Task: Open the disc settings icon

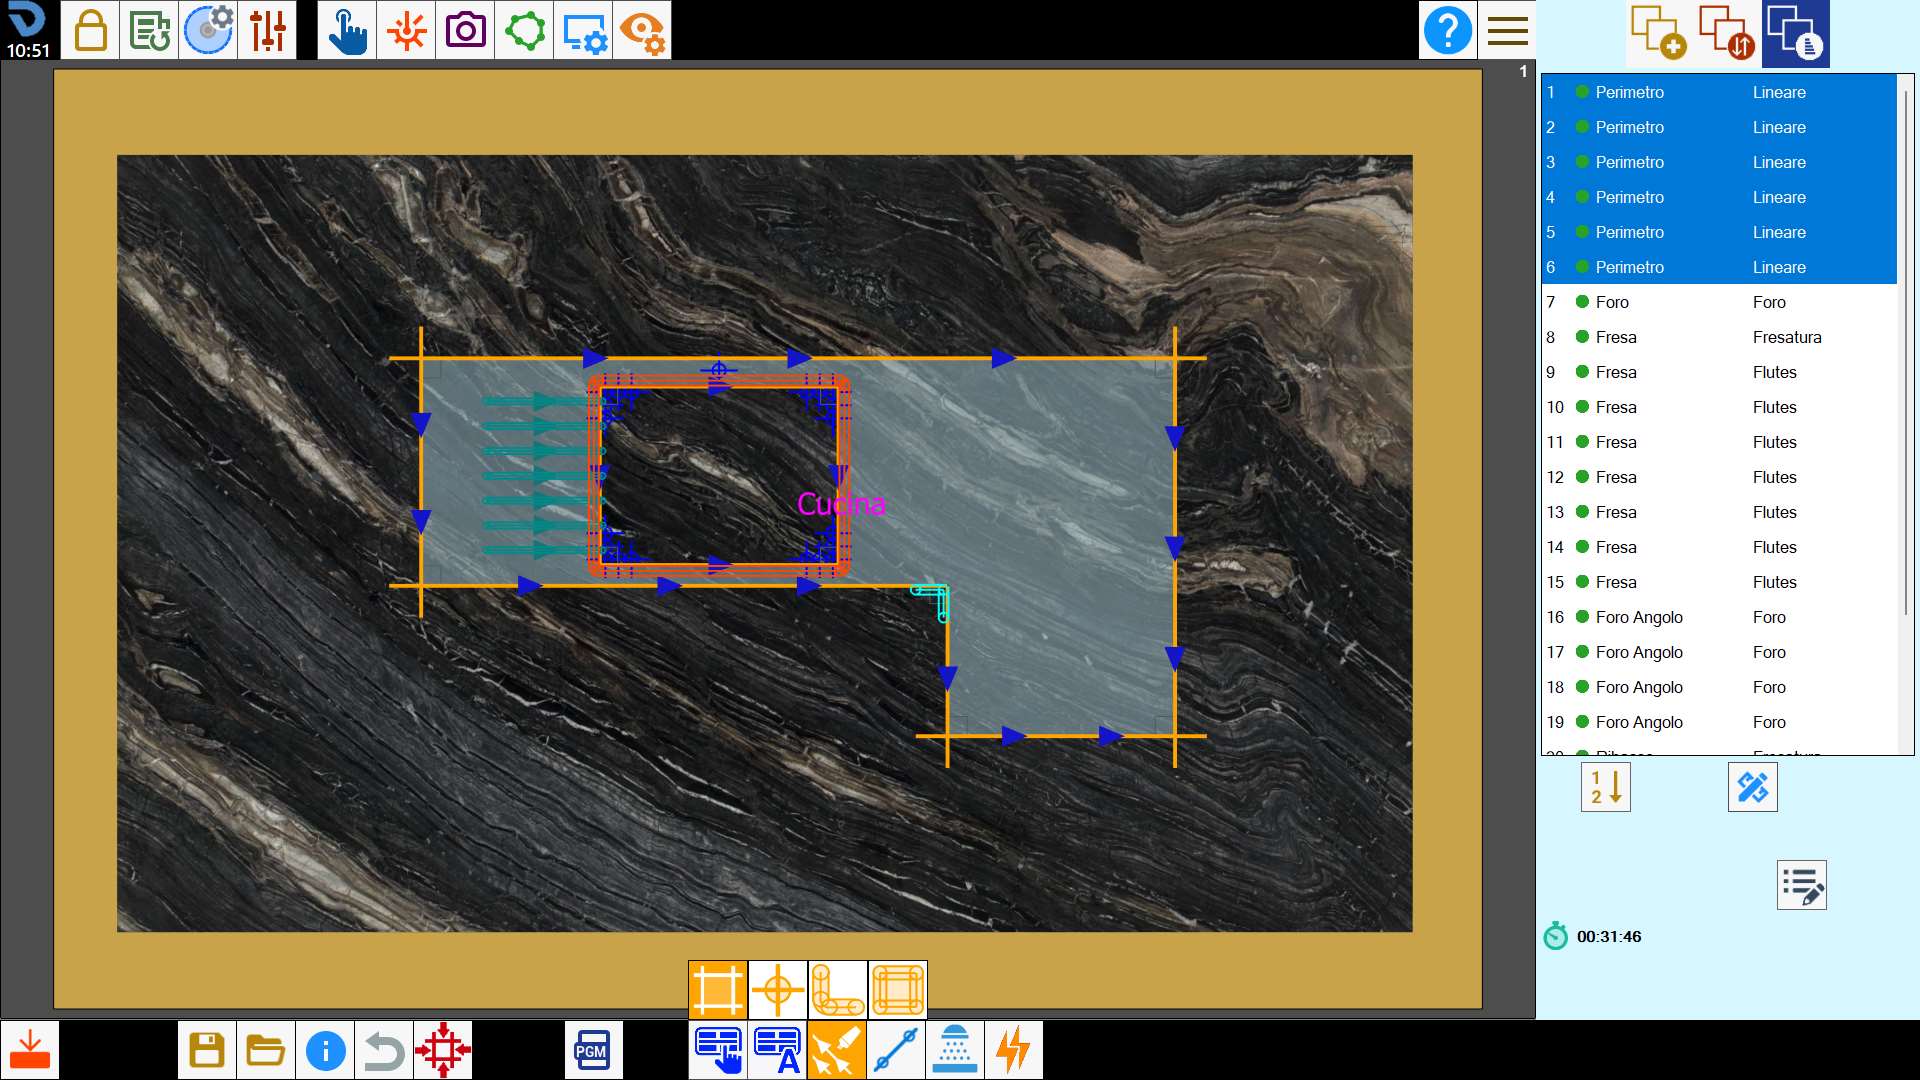Action: [x=208, y=30]
